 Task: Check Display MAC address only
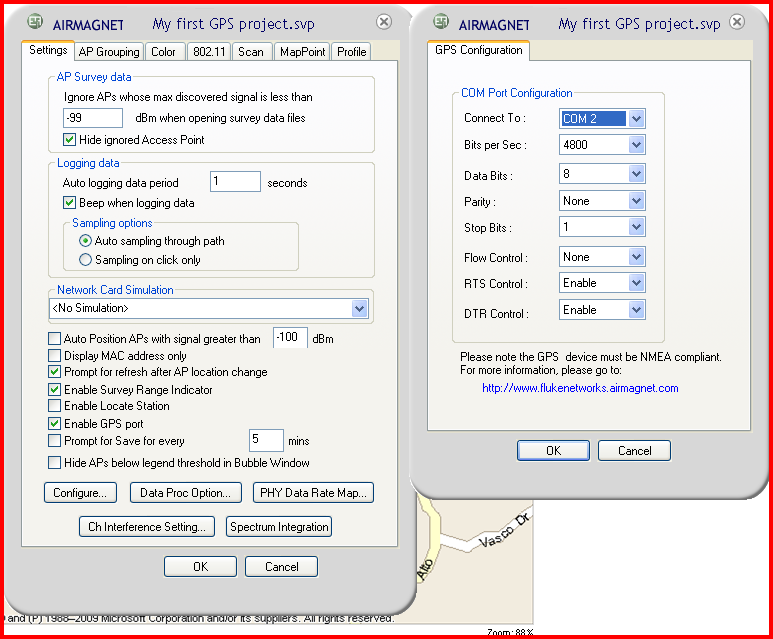coord(54,355)
